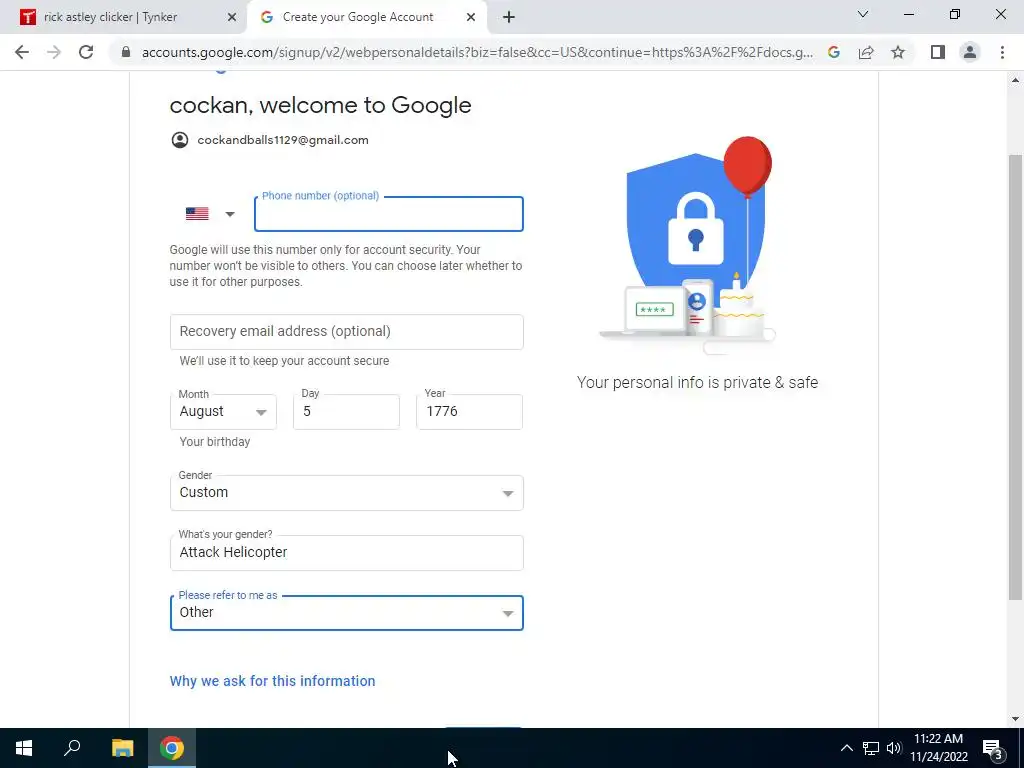Viewport: 1024px width, 768px height.
Task: Focus the Phone number field
Action: coord(389,214)
